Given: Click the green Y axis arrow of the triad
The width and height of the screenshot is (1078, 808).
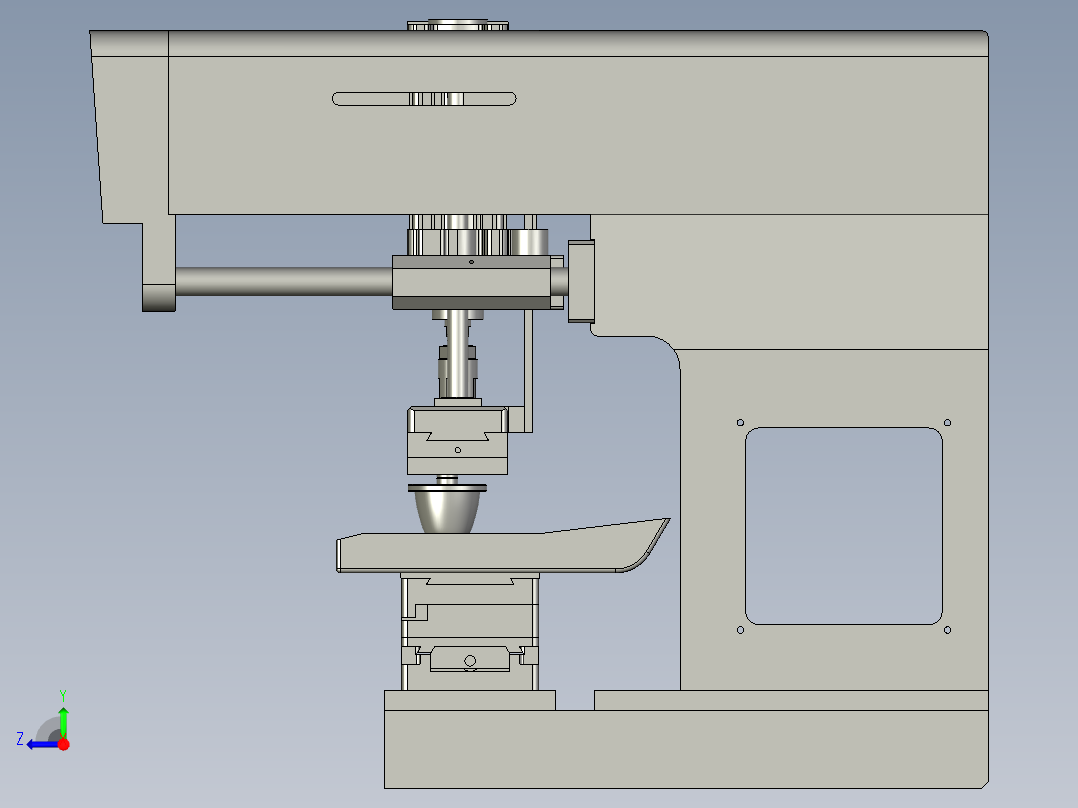Looking at the screenshot, I should tap(63, 719).
